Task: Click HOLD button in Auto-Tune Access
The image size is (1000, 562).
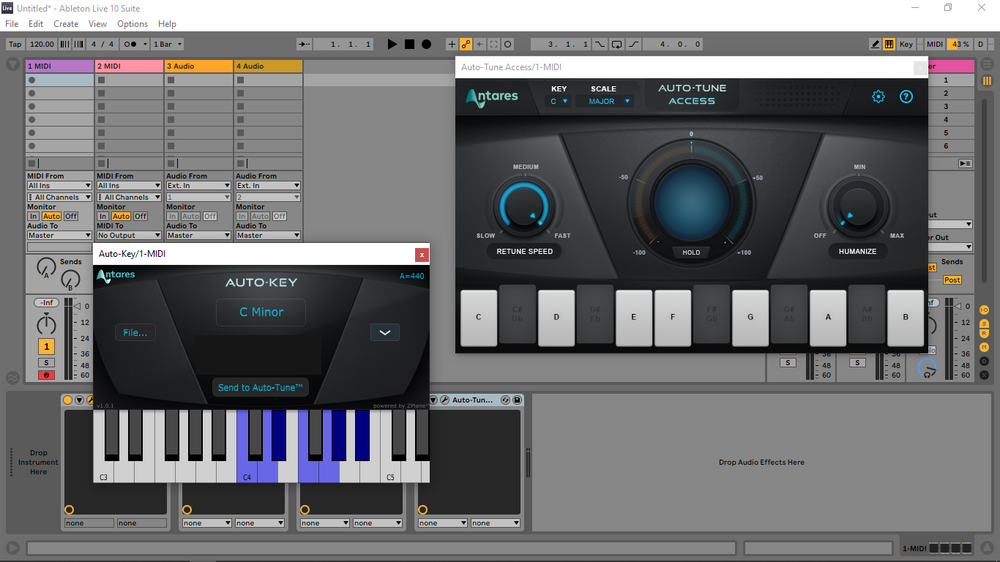Action: [691, 253]
